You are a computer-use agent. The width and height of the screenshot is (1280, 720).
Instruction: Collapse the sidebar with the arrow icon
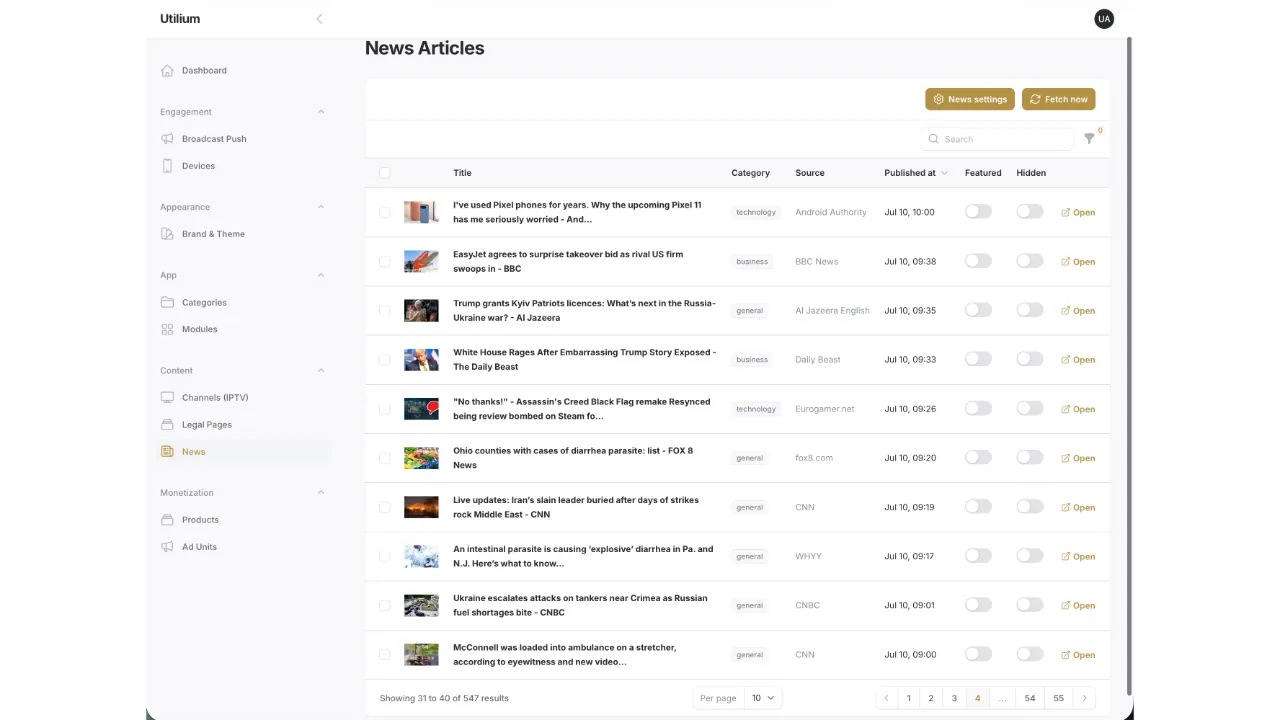tap(319, 19)
